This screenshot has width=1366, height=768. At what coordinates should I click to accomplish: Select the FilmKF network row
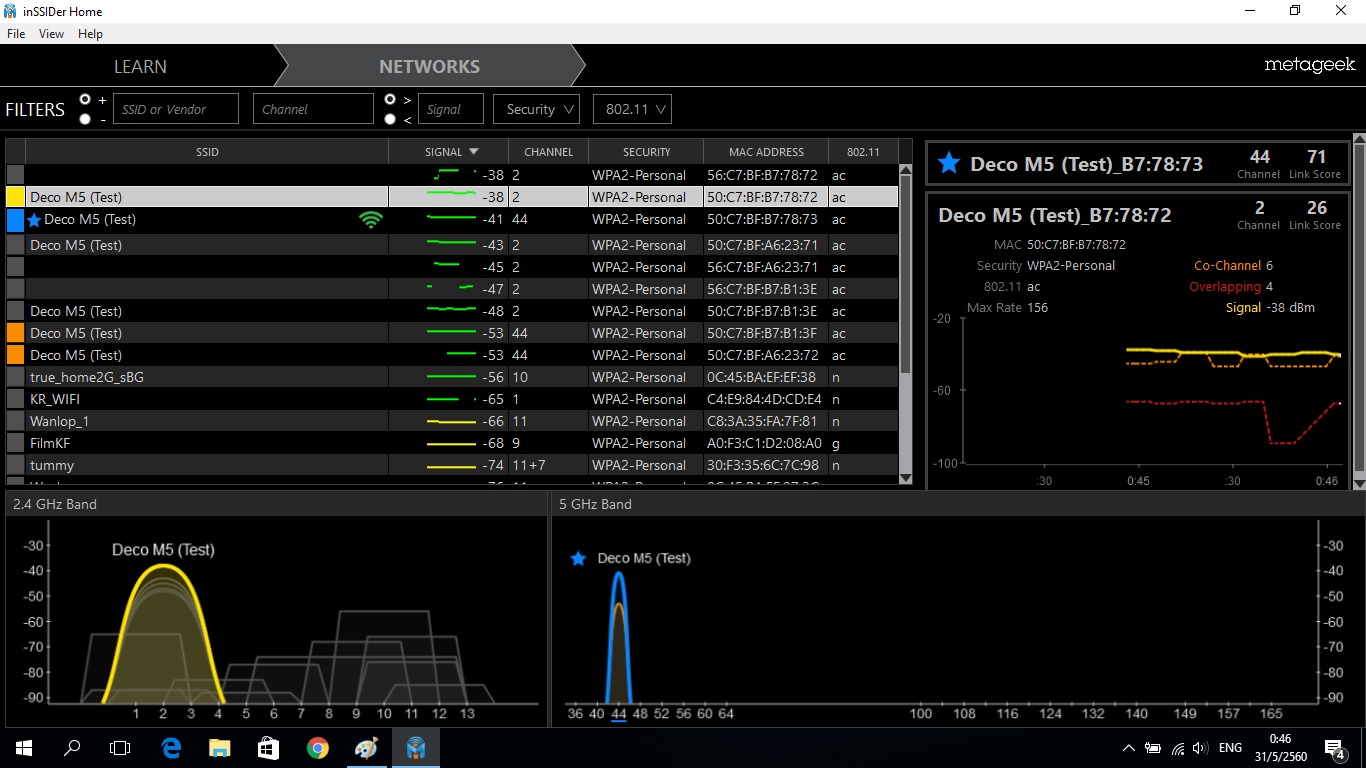(x=452, y=443)
